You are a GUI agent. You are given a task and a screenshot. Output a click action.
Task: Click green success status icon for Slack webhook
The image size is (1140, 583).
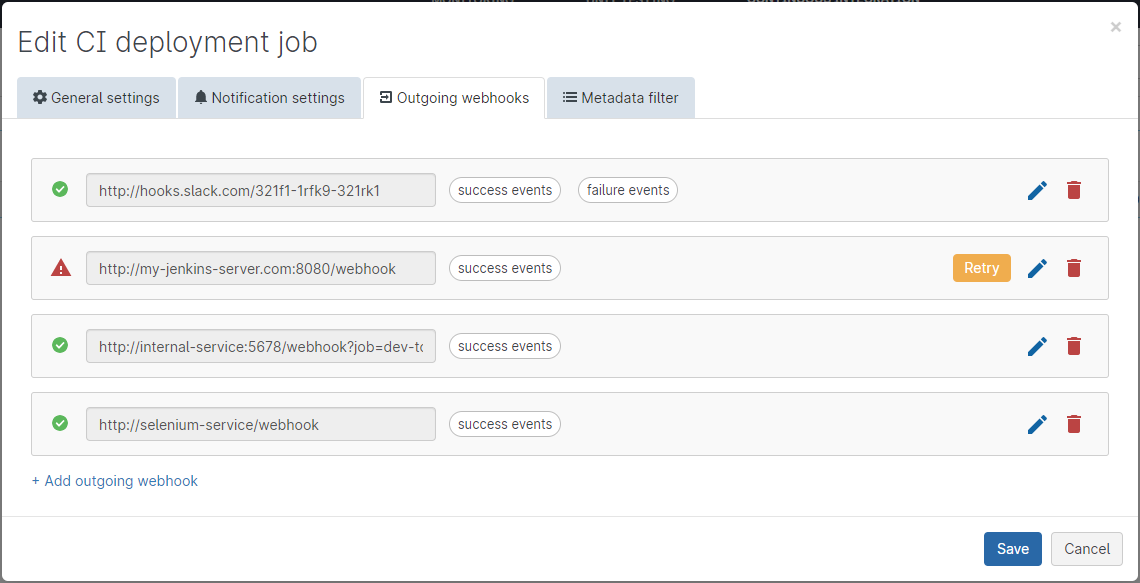click(60, 189)
